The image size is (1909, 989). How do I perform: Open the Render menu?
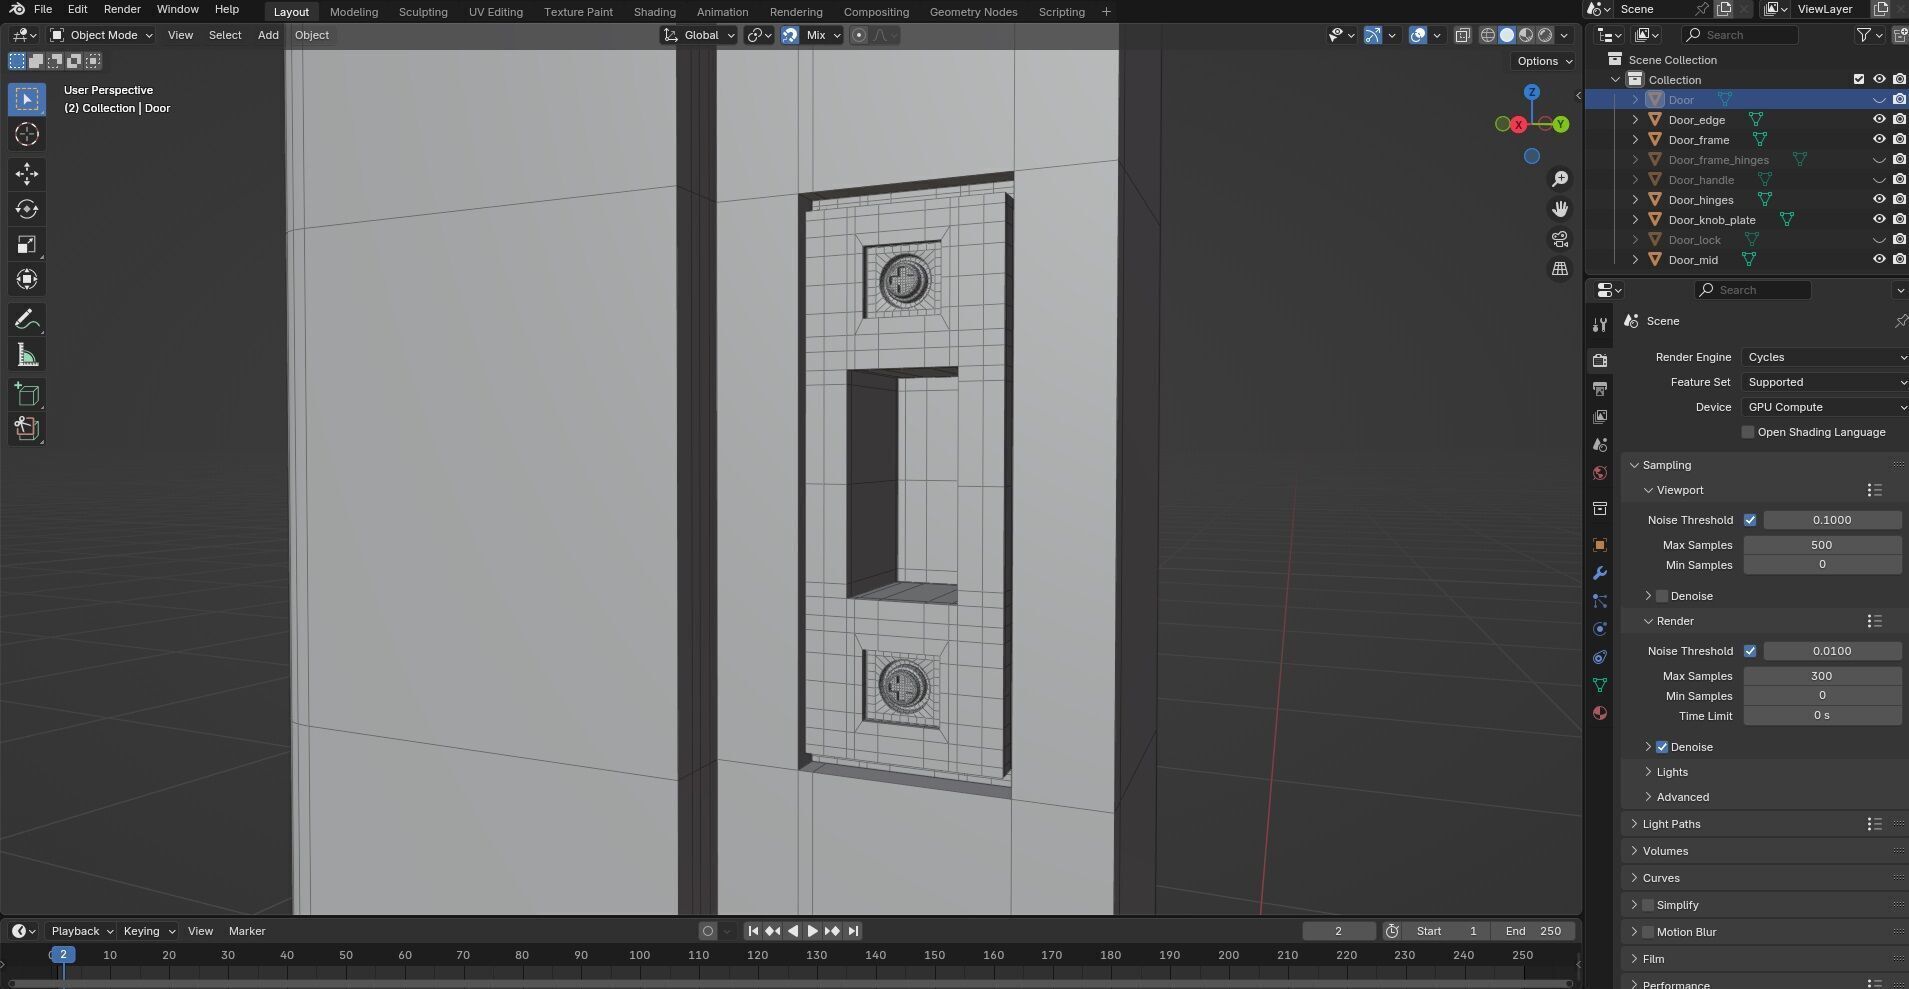coord(122,9)
